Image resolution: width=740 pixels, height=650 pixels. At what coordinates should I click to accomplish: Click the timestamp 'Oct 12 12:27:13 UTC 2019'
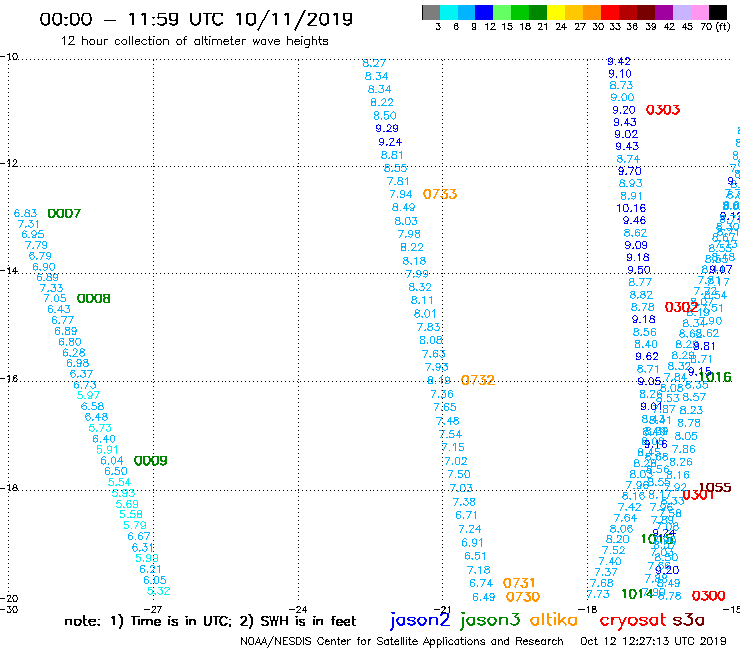(x=653, y=641)
